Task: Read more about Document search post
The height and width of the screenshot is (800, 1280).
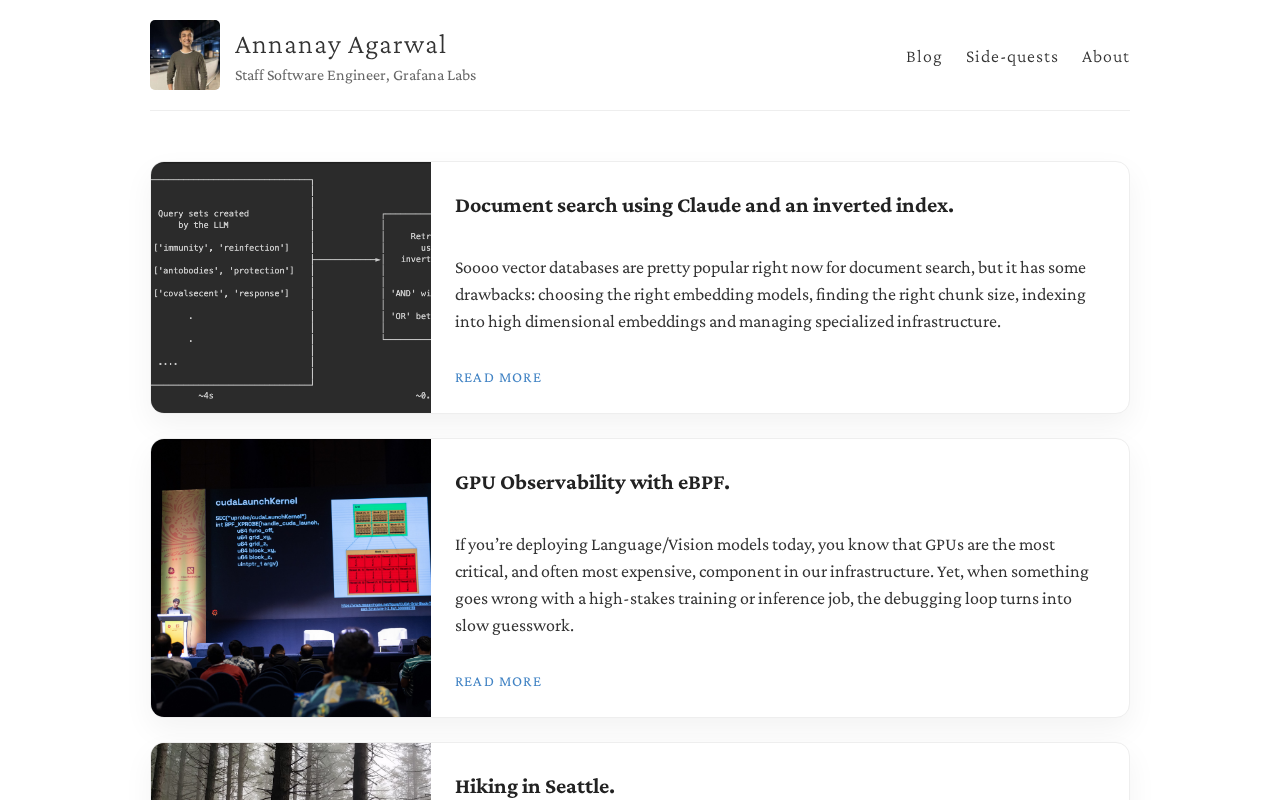Action: pos(498,377)
